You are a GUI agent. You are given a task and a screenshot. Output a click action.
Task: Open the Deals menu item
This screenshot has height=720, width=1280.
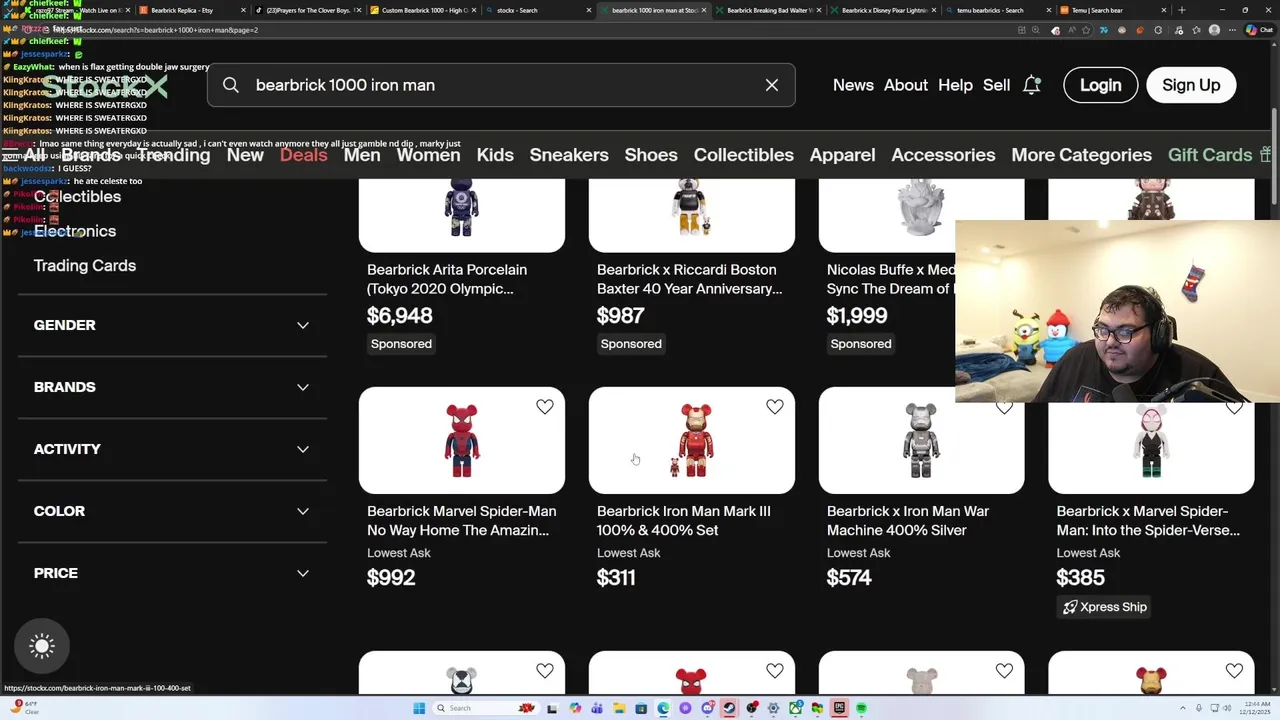point(304,155)
